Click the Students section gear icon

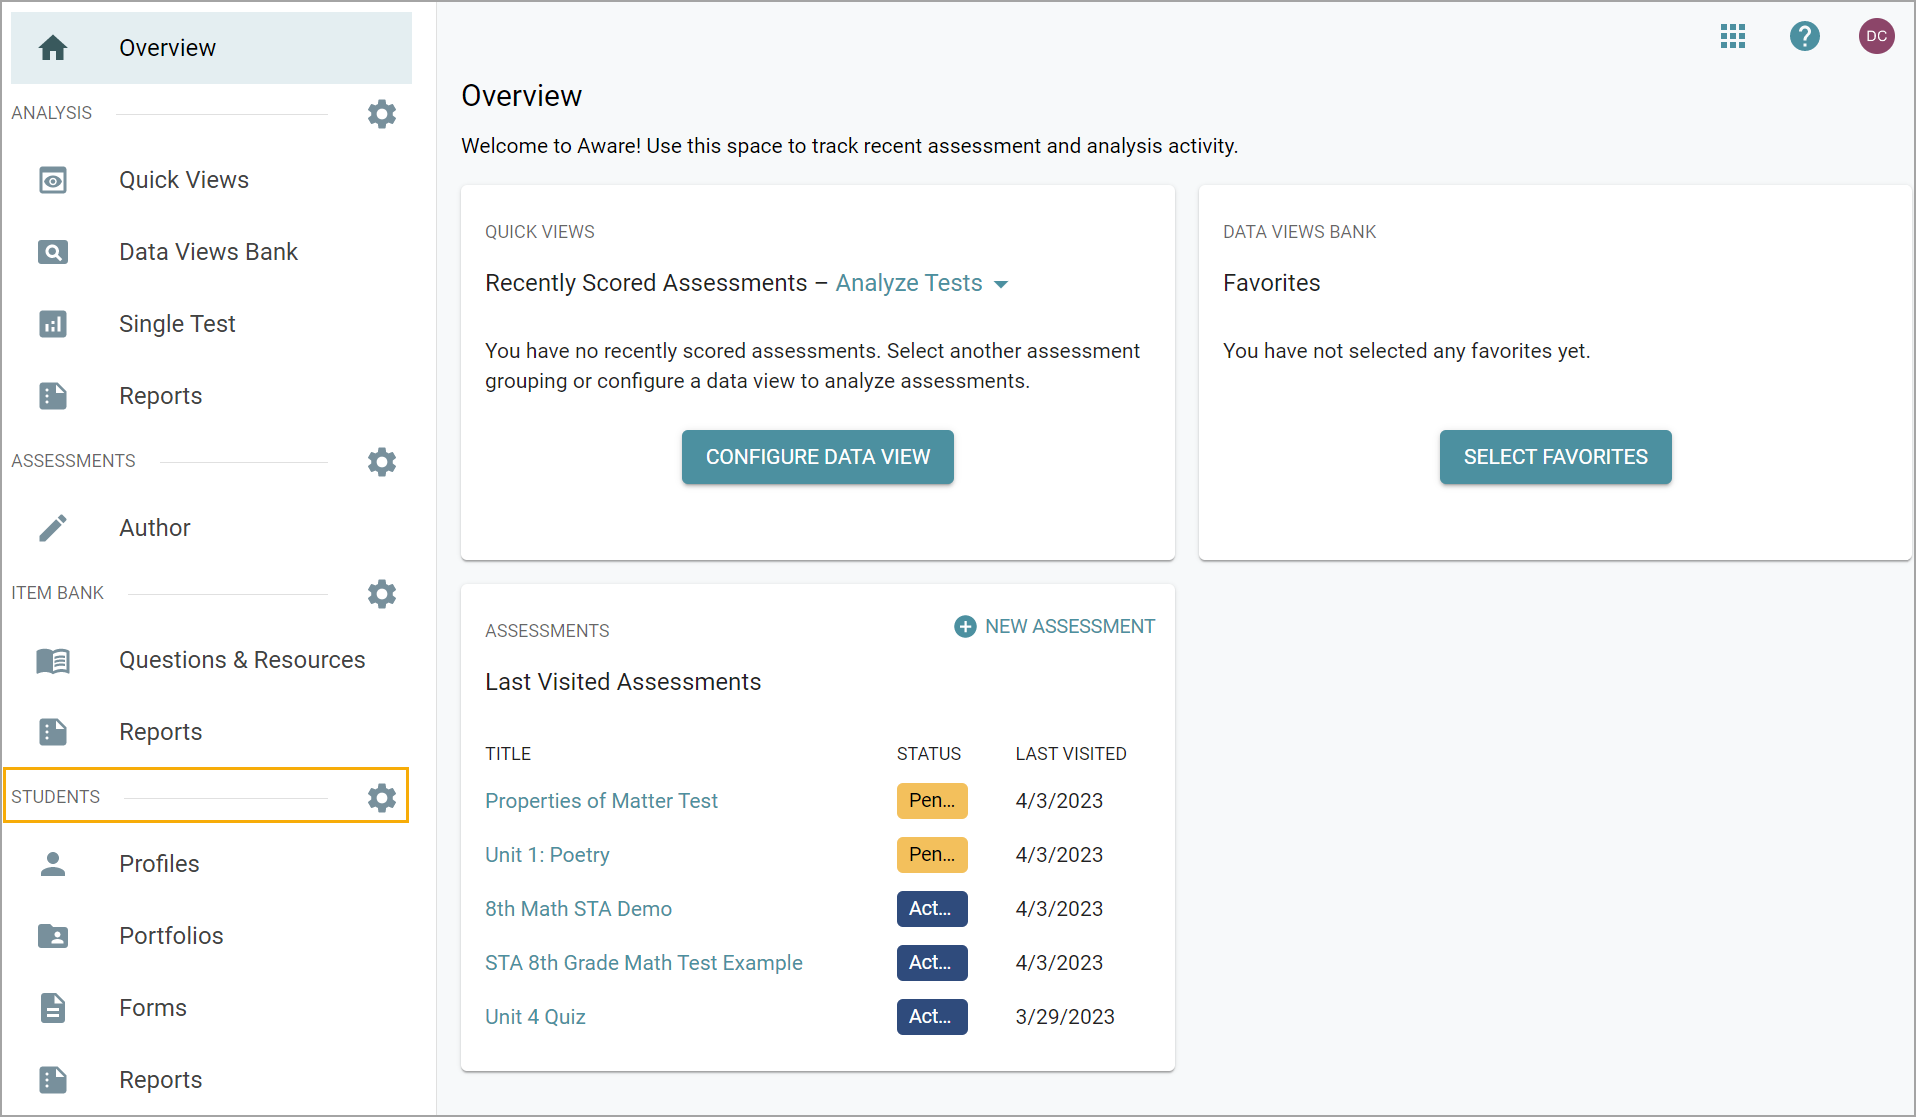[x=381, y=798]
